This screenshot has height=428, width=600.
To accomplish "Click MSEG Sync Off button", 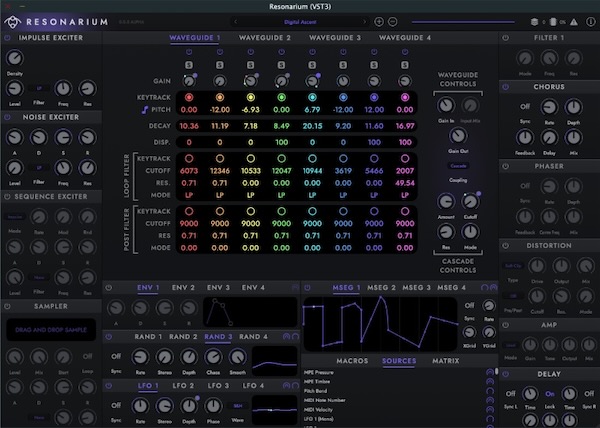I will pos(469,305).
